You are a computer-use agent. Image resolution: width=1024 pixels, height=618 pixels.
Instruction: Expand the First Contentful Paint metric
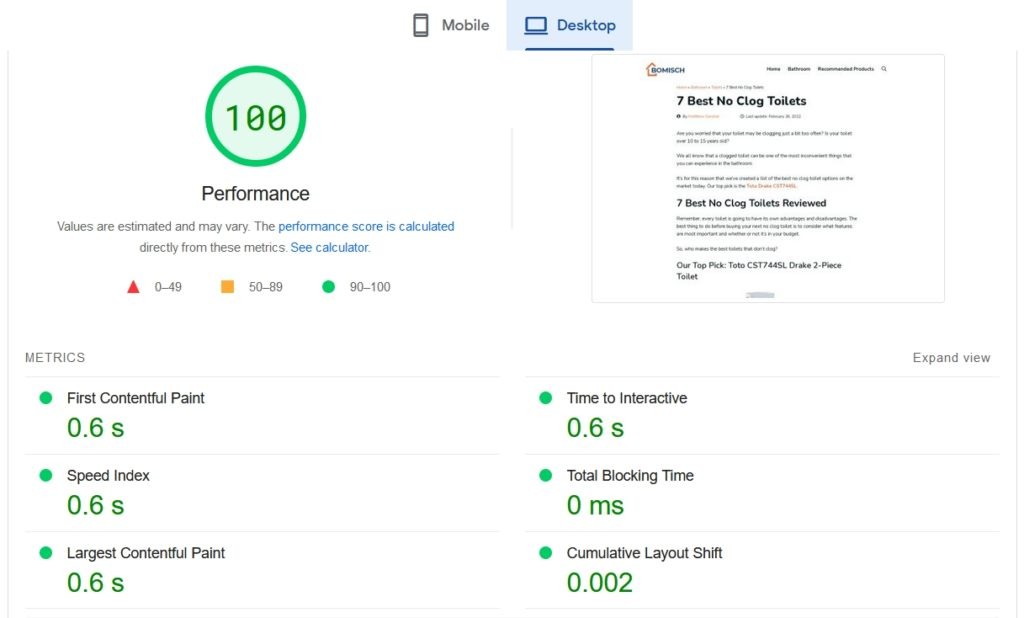(x=135, y=398)
